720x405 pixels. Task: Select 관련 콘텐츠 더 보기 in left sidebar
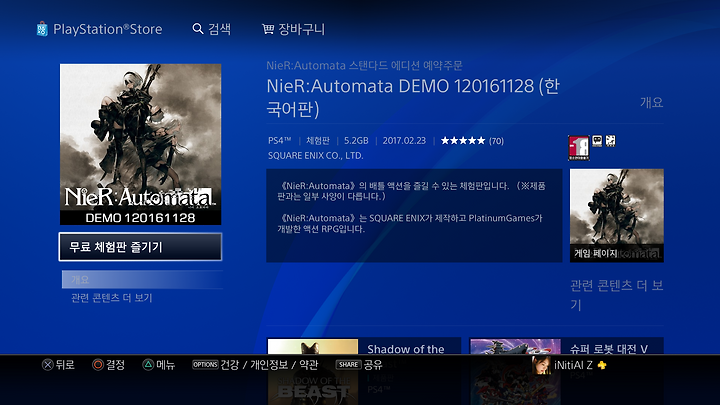point(112,298)
